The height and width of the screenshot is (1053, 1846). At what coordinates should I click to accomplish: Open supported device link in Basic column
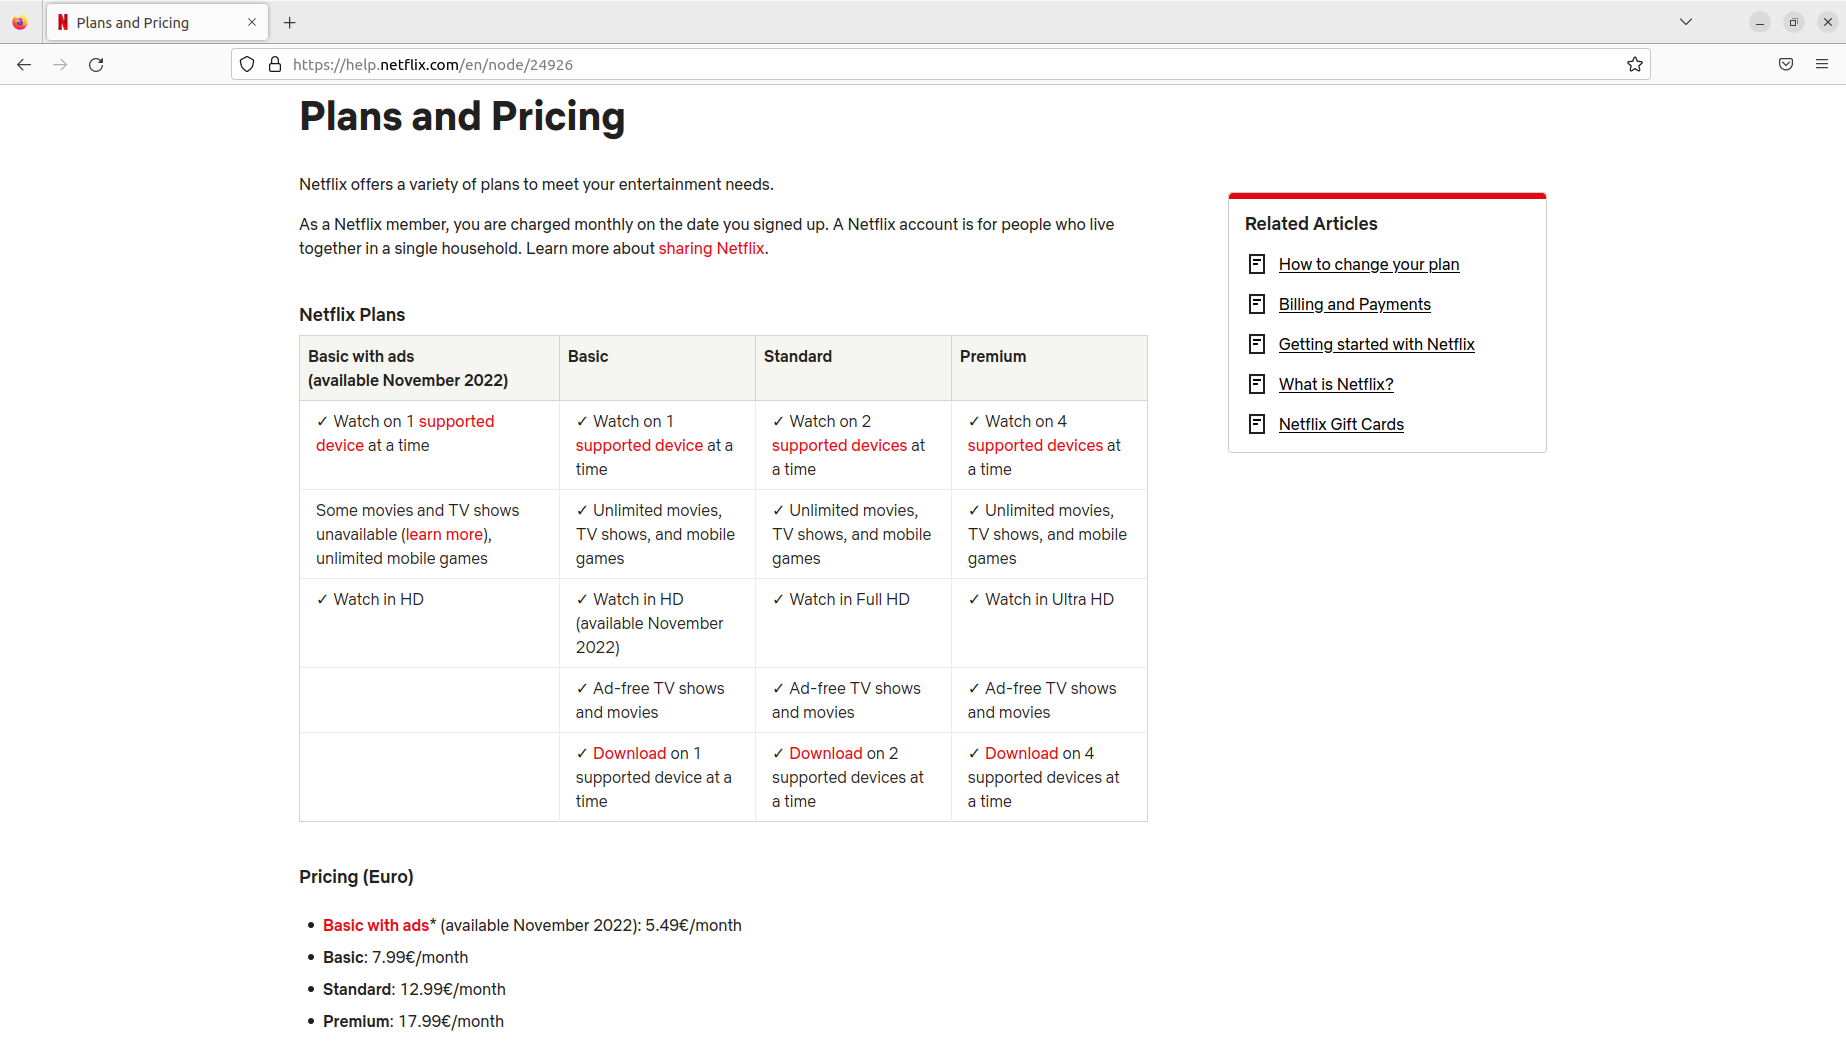(x=639, y=445)
